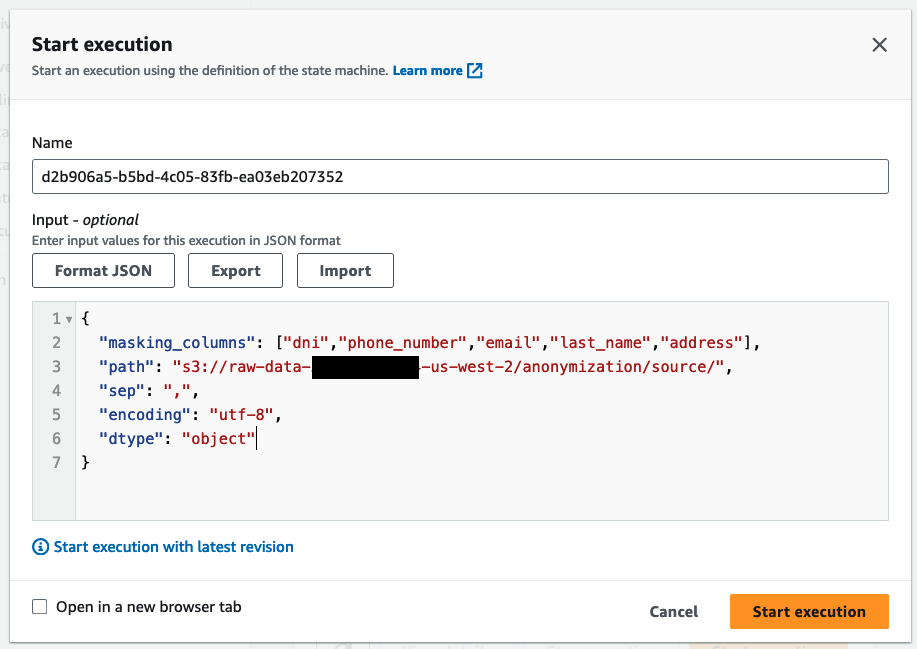Close the Start execution dialog

(x=879, y=45)
